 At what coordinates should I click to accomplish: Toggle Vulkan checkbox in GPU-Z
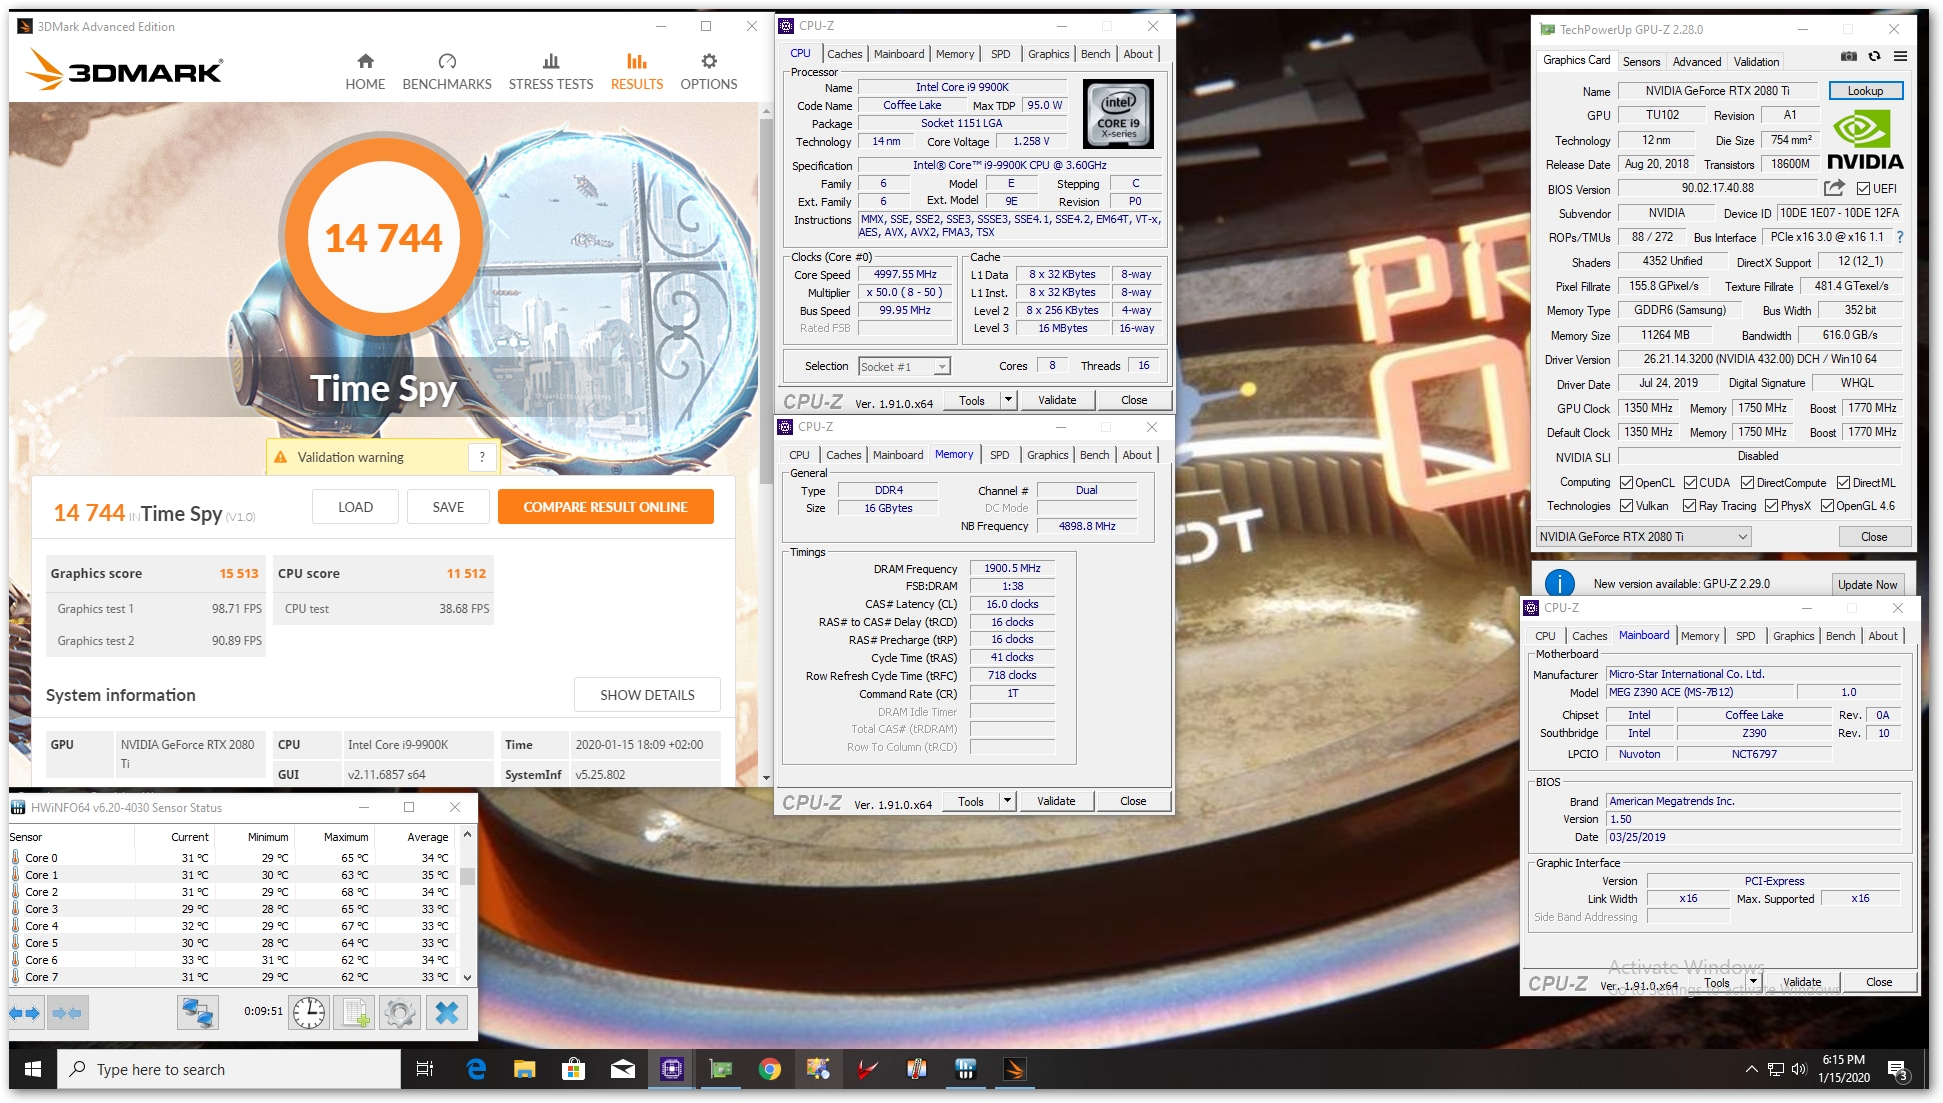coord(1626,506)
